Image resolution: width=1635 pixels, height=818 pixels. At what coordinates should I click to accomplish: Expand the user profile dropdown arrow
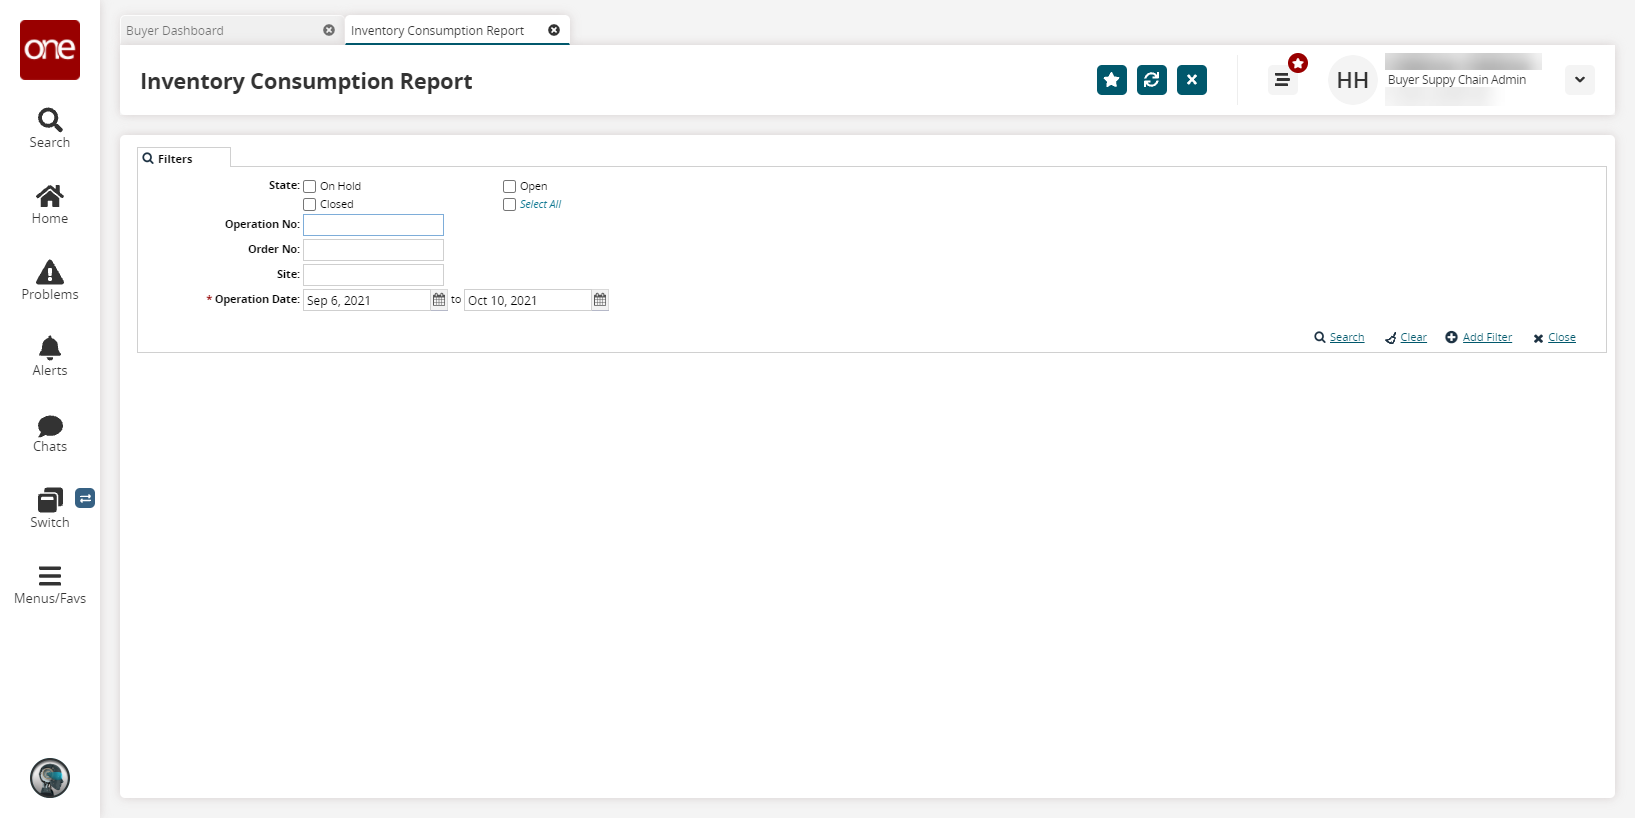1580,80
